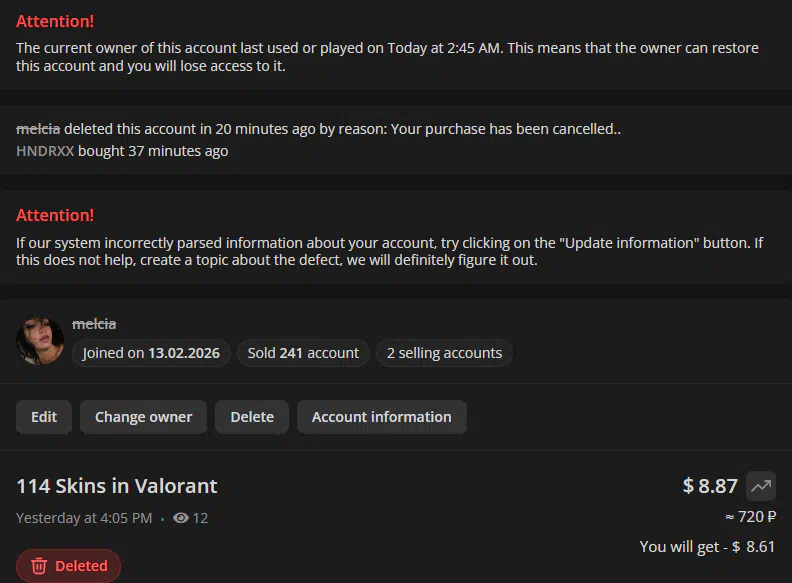Open melcia's profile from the deletion notice
Viewport: 792px width, 583px height.
[x=38, y=129]
